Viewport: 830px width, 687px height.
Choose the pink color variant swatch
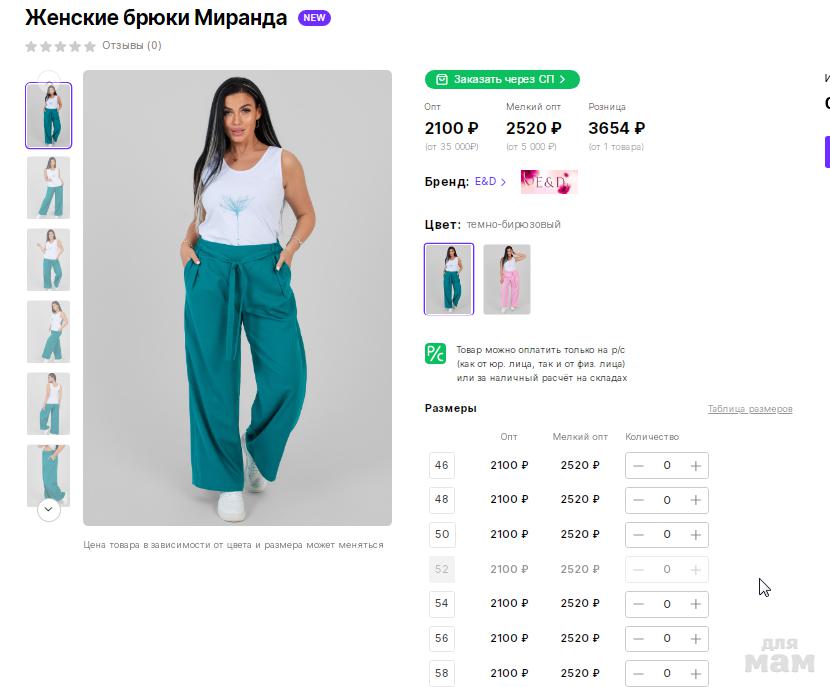507,279
